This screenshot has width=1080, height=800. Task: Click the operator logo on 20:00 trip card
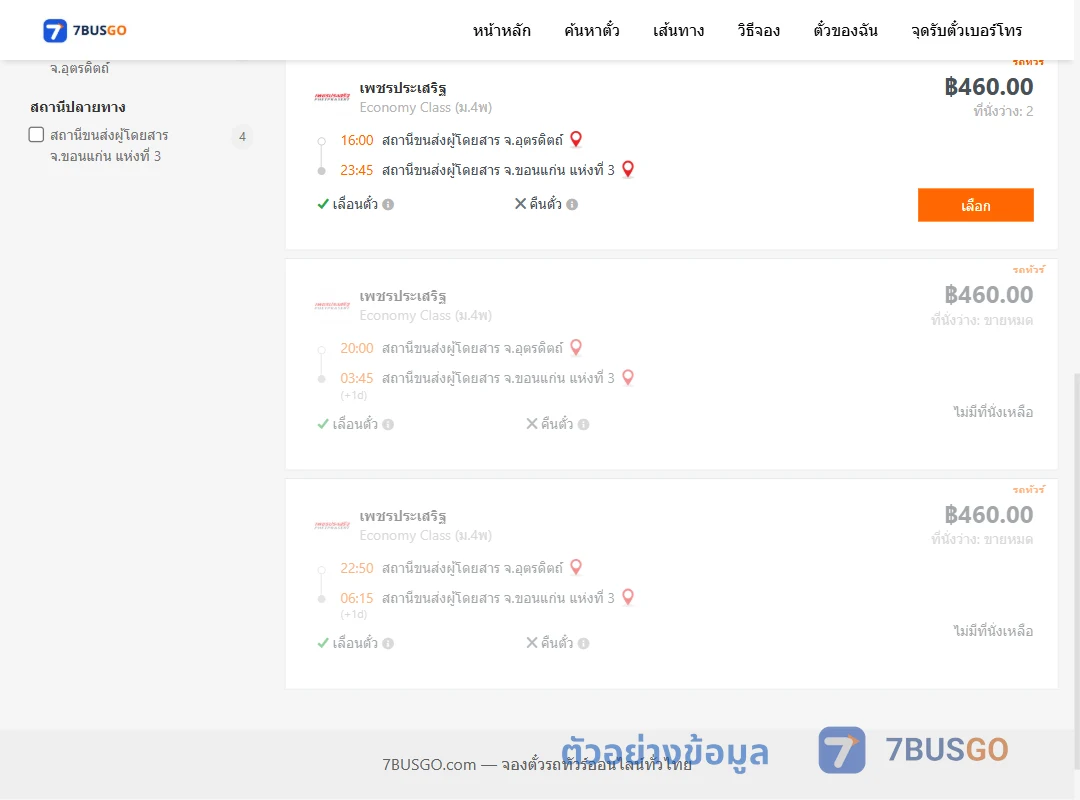pos(332,305)
